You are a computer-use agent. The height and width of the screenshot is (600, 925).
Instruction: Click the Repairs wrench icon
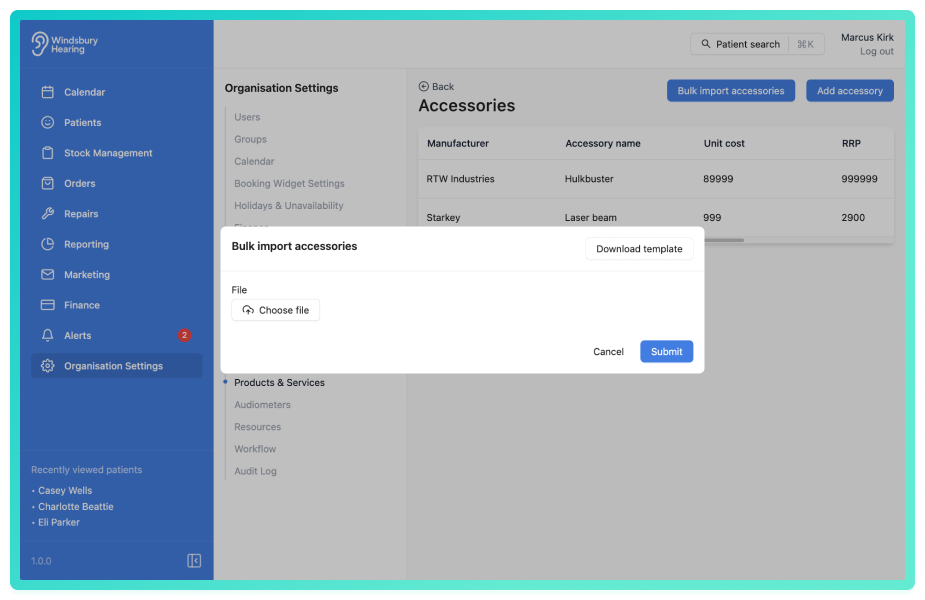[48, 214]
